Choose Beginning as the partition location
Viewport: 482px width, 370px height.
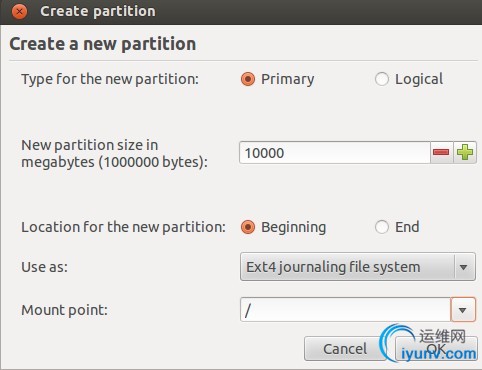click(x=248, y=227)
